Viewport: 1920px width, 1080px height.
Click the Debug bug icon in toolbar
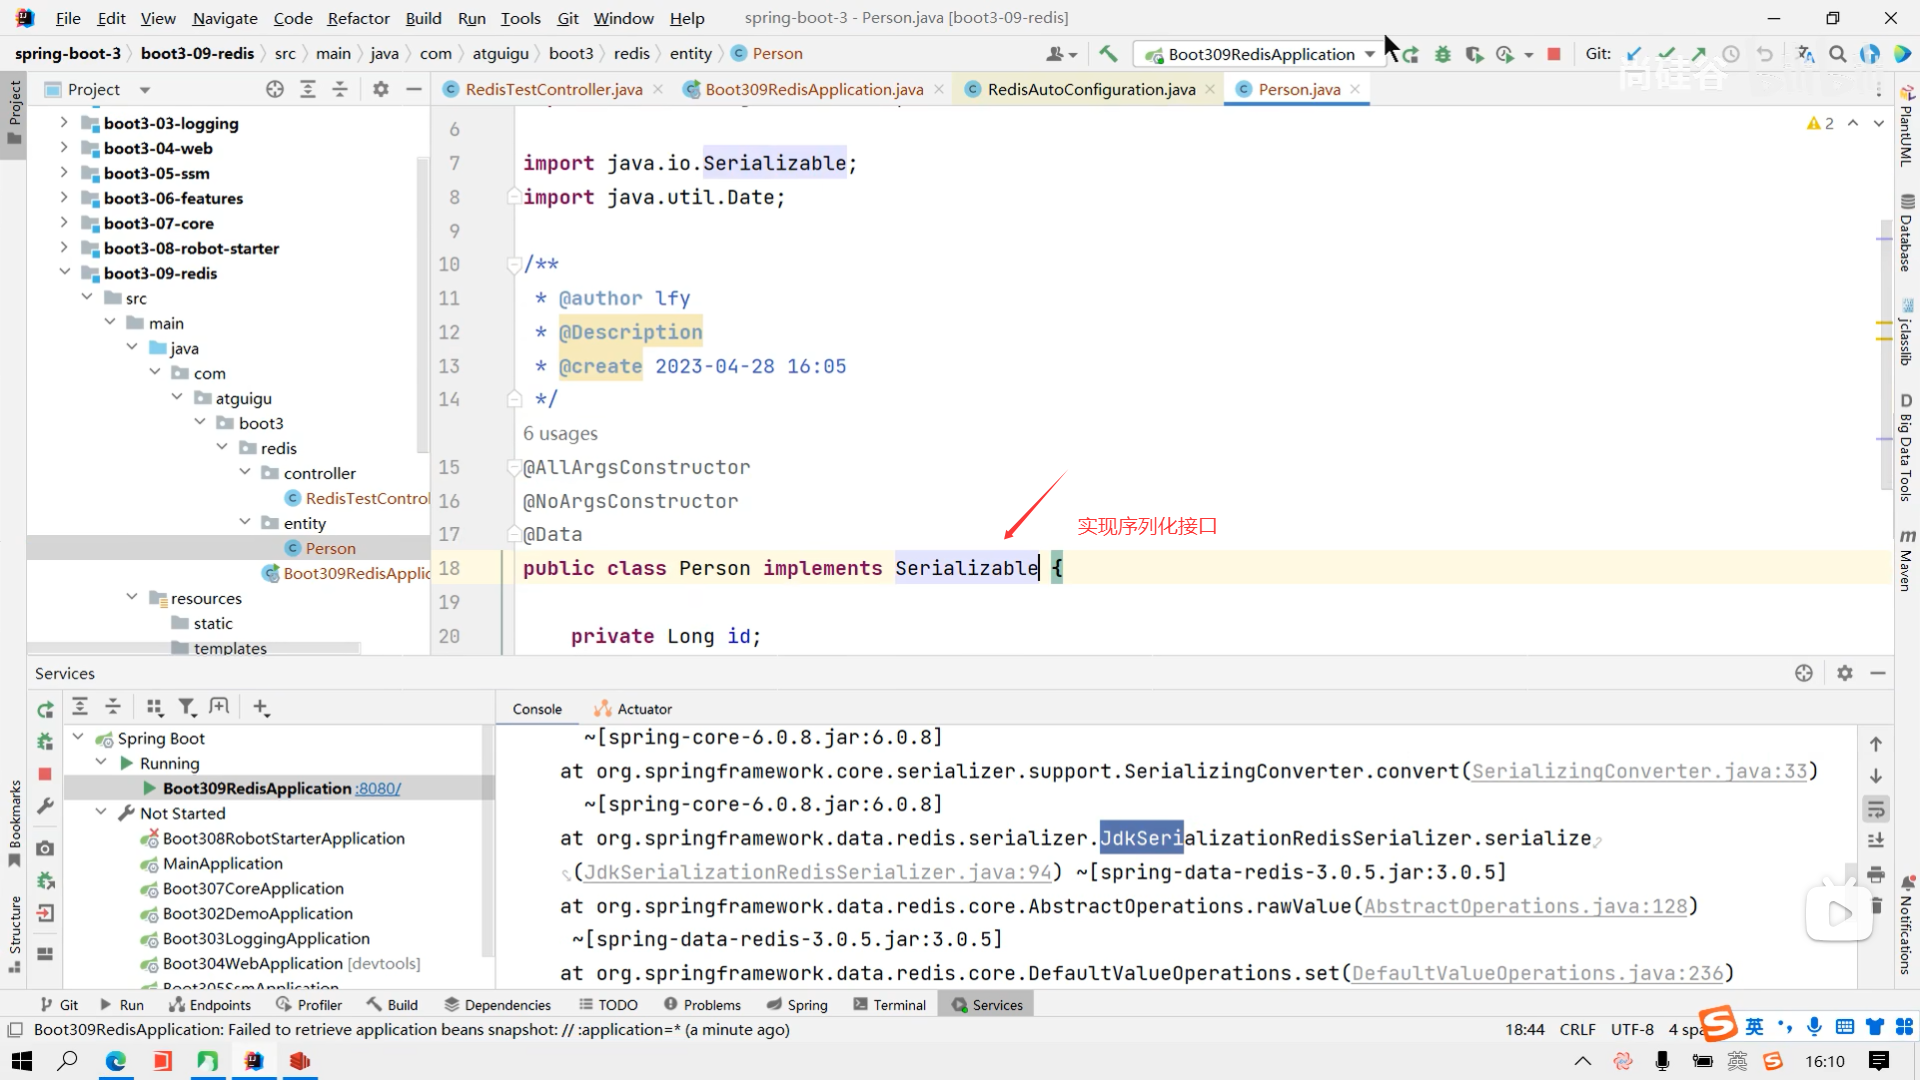click(x=1442, y=54)
